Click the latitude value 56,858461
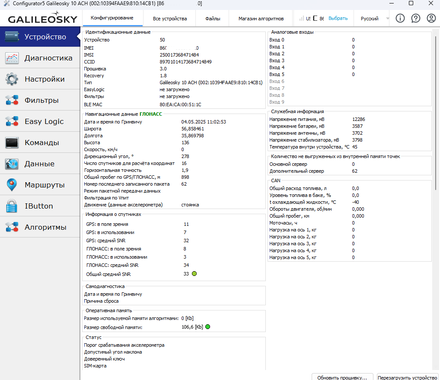Viewport: 440px width, 380px height. [x=193, y=129]
